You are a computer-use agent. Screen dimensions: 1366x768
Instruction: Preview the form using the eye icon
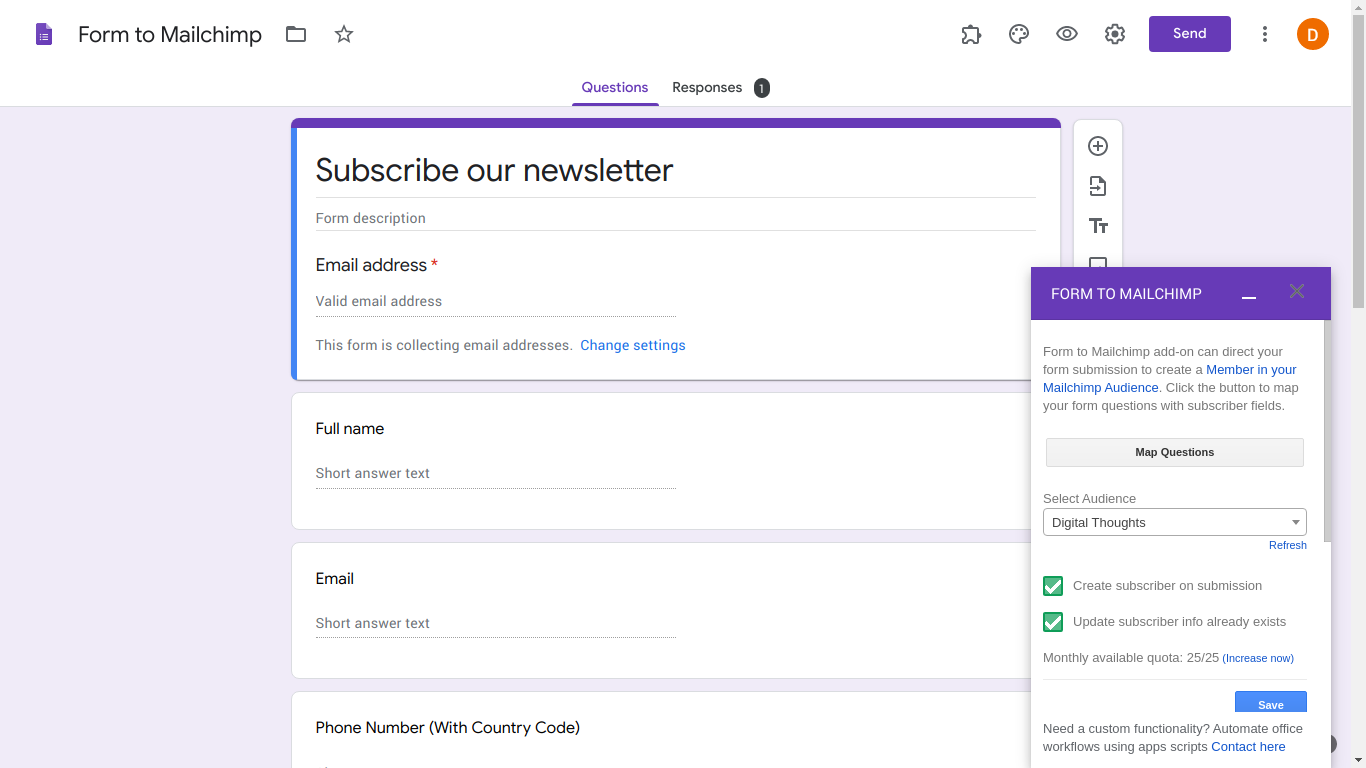(1066, 33)
